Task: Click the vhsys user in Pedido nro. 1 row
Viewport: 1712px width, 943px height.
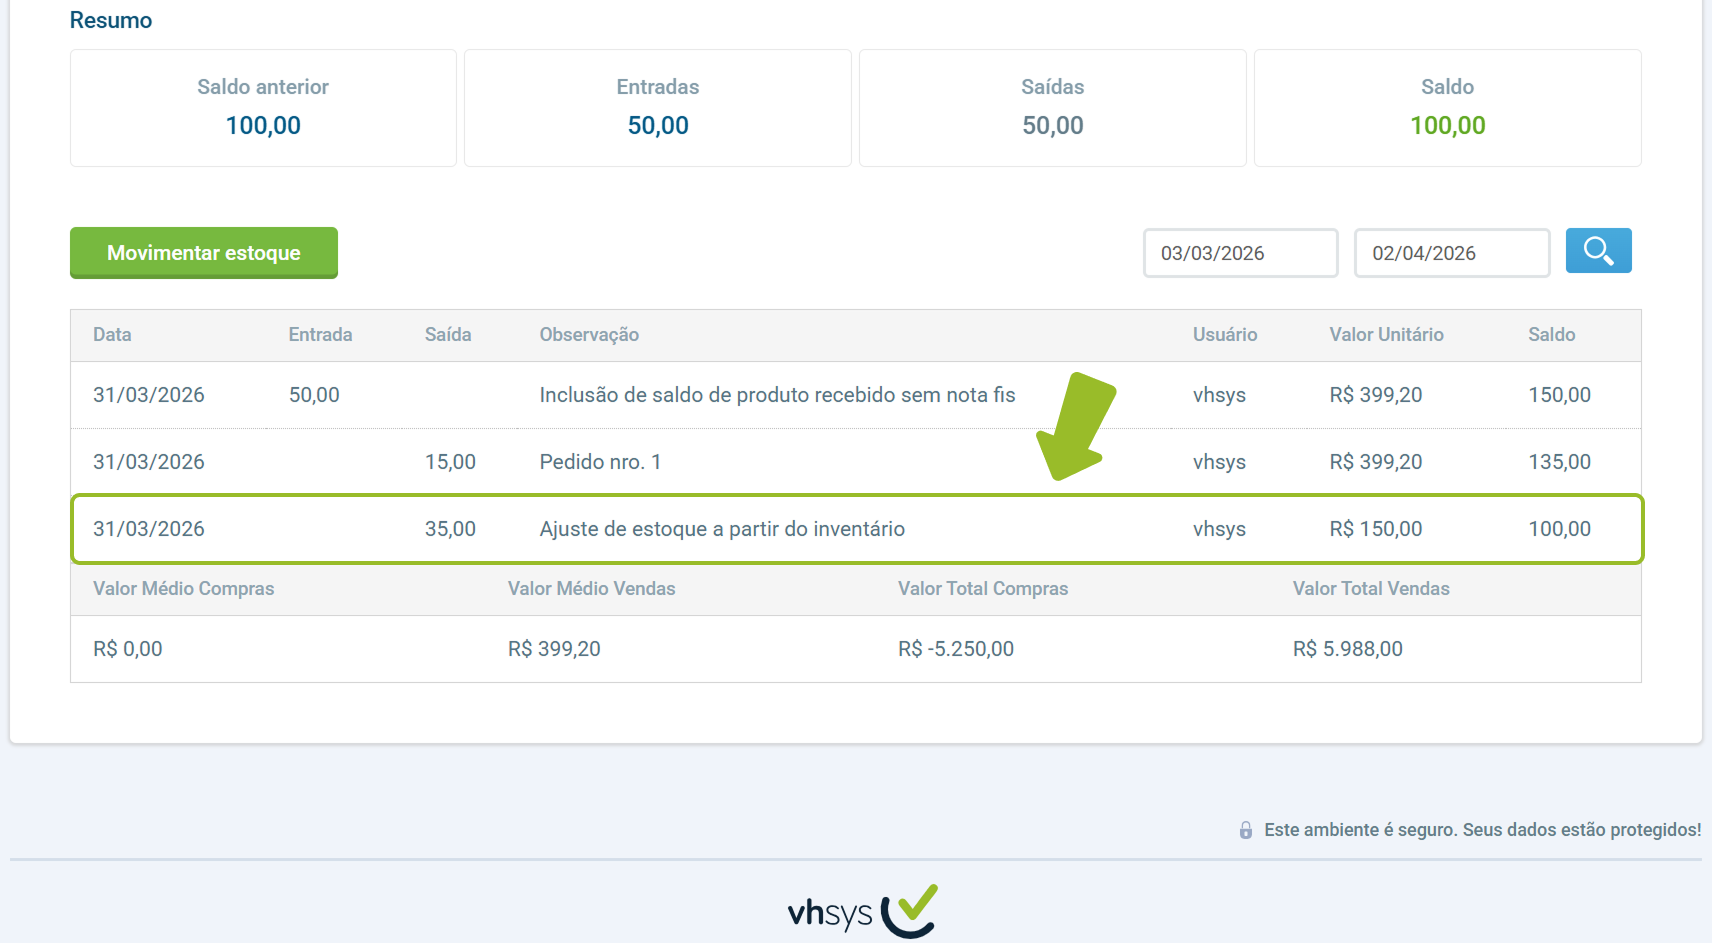Action: point(1219,462)
